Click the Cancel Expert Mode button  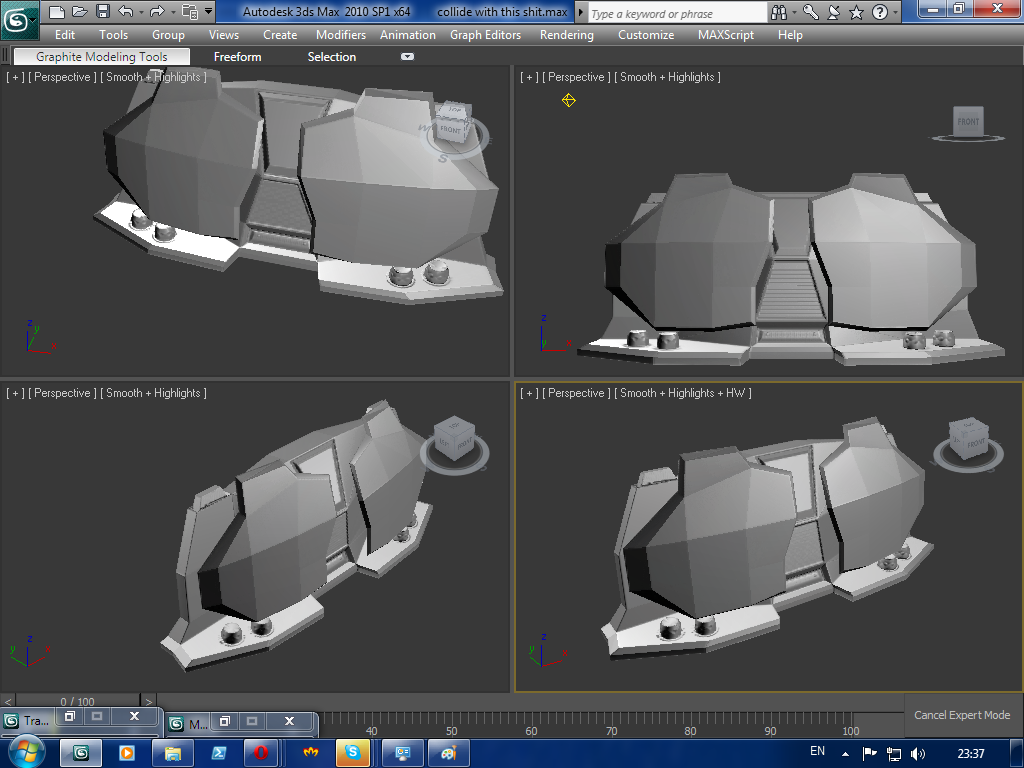pos(962,715)
